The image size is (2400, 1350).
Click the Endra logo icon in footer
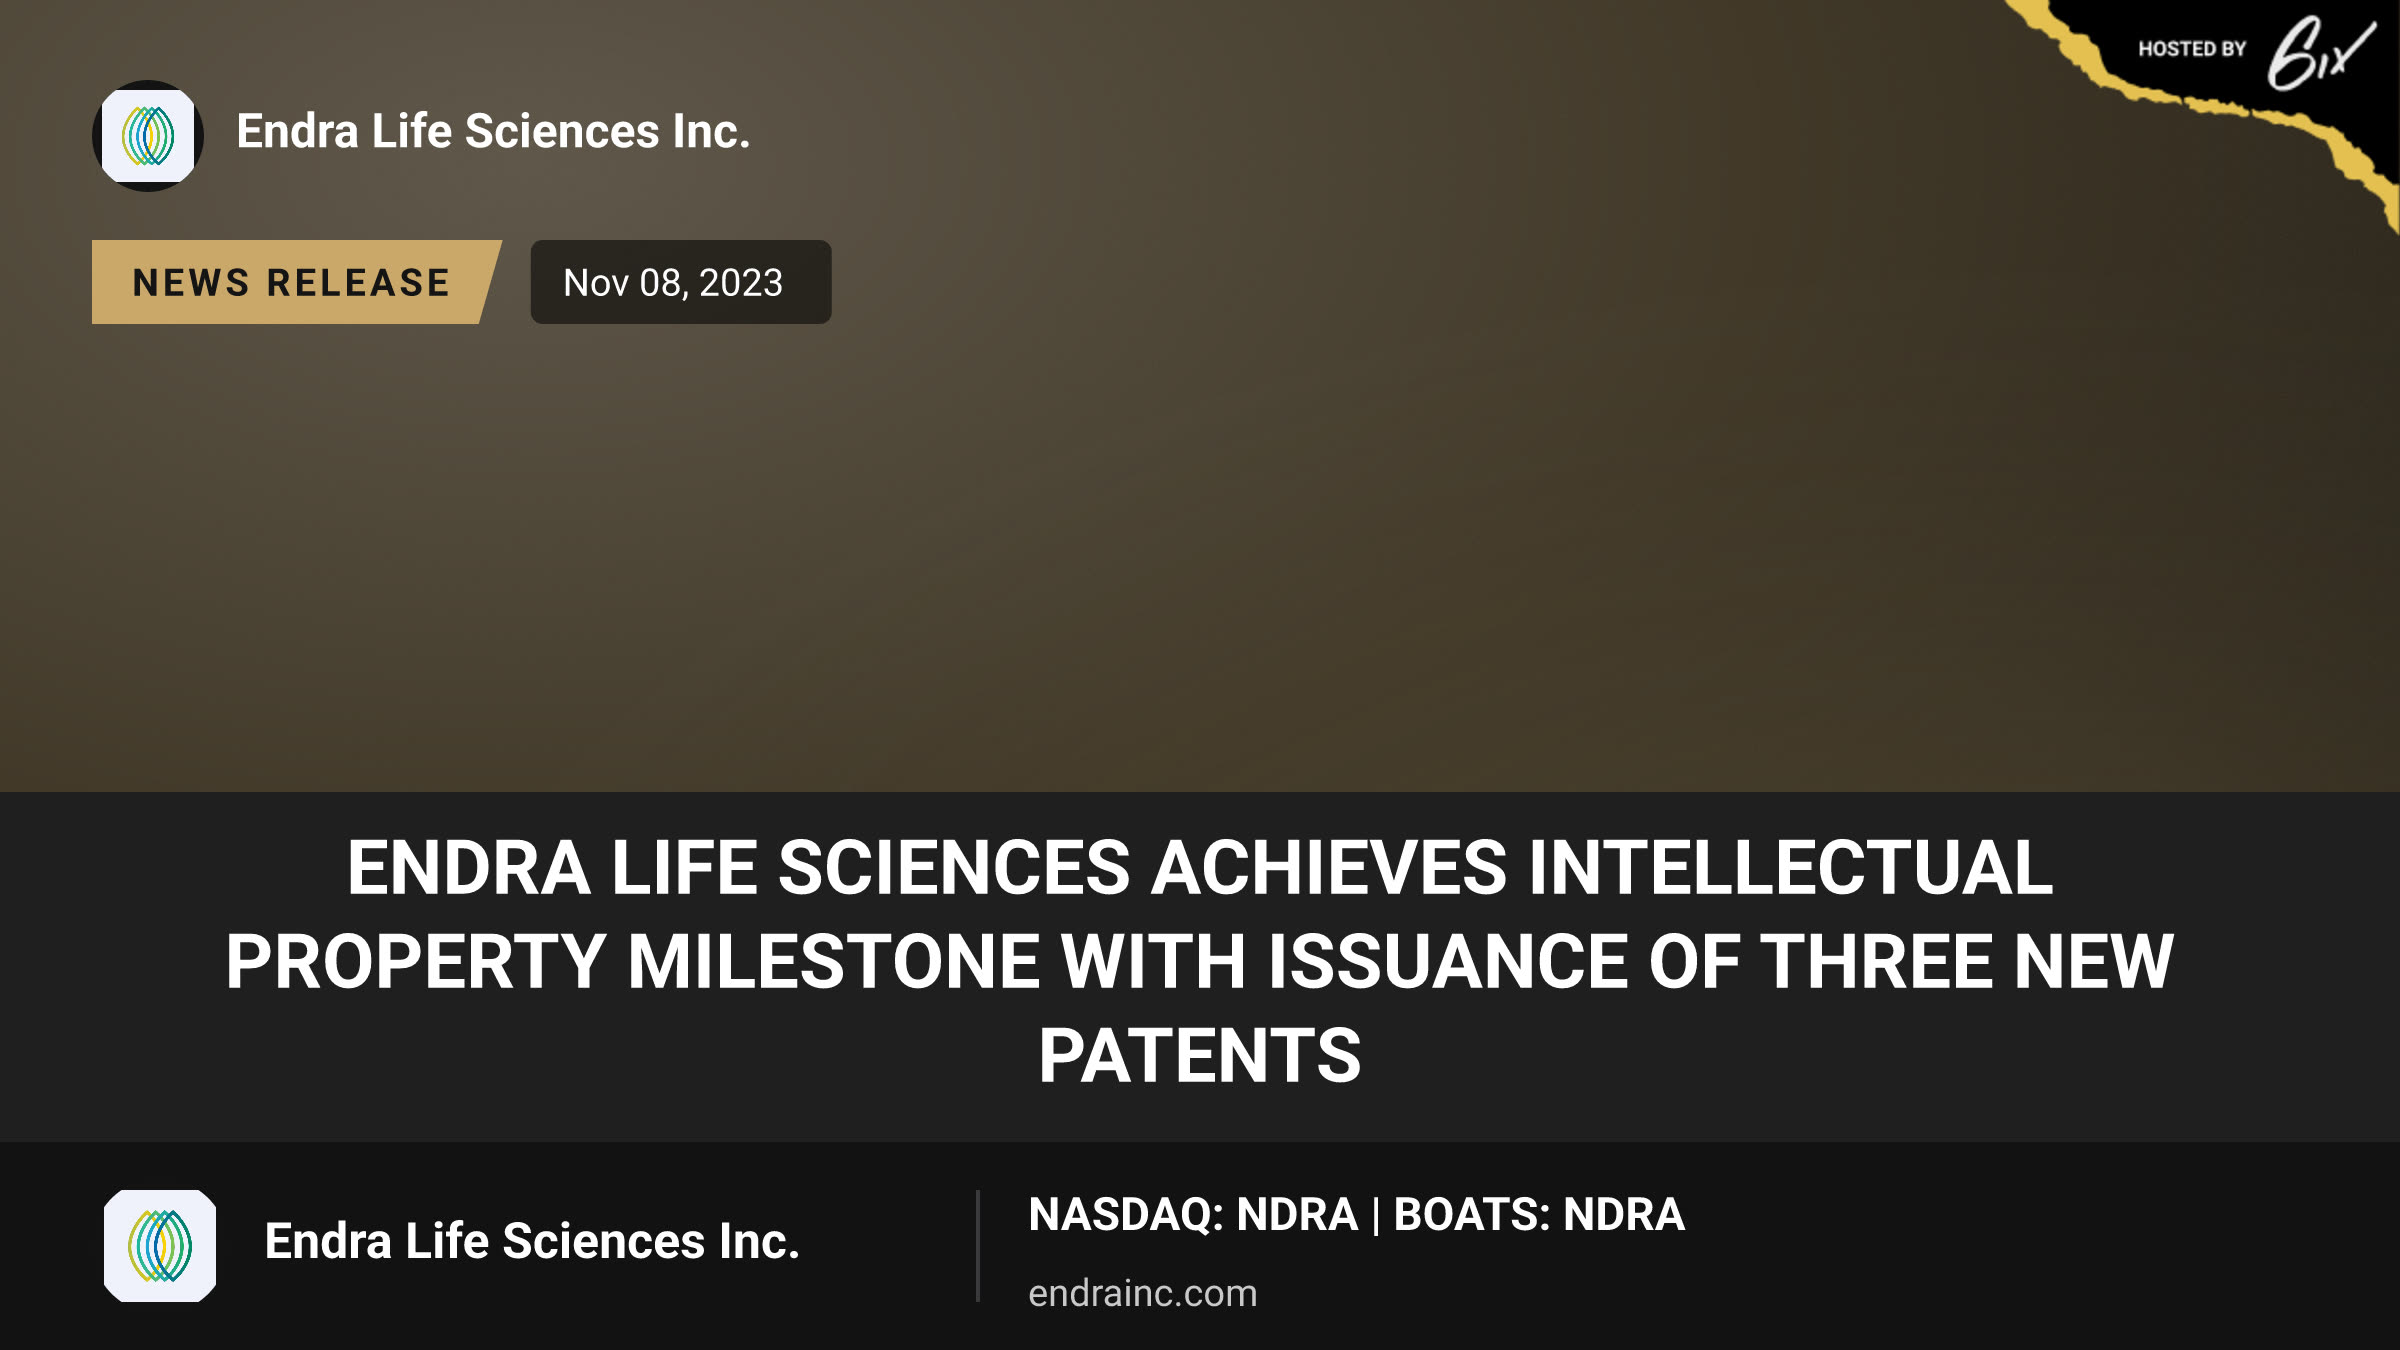pos(160,1245)
